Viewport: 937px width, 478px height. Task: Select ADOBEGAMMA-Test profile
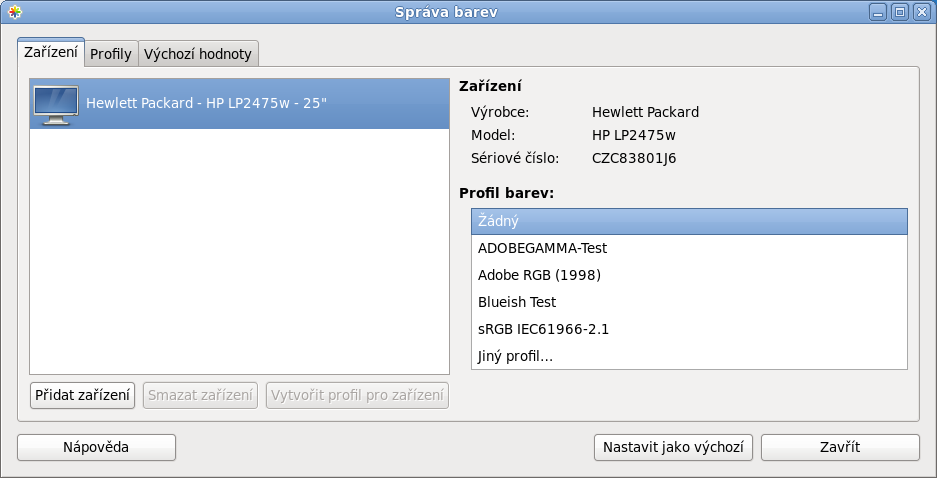pyautogui.click(x=689, y=248)
